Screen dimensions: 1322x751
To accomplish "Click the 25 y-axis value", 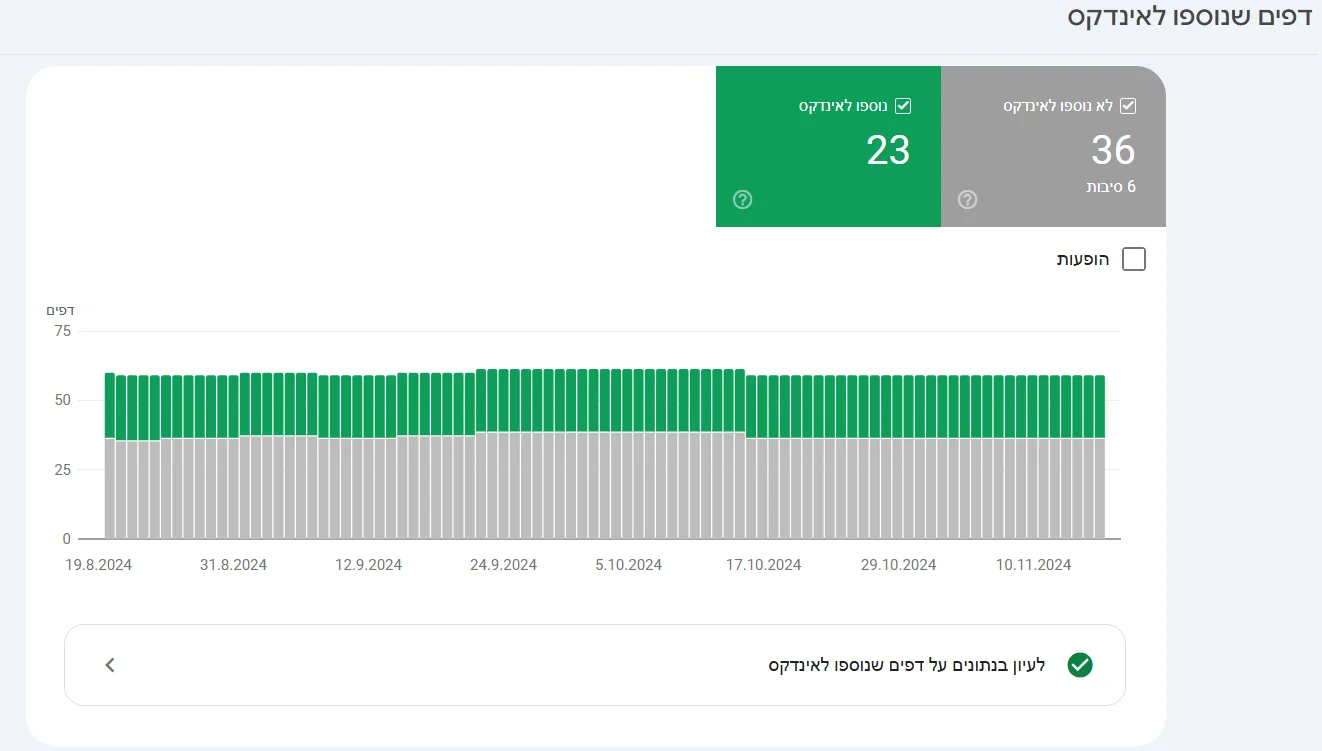I will tap(62, 470).
